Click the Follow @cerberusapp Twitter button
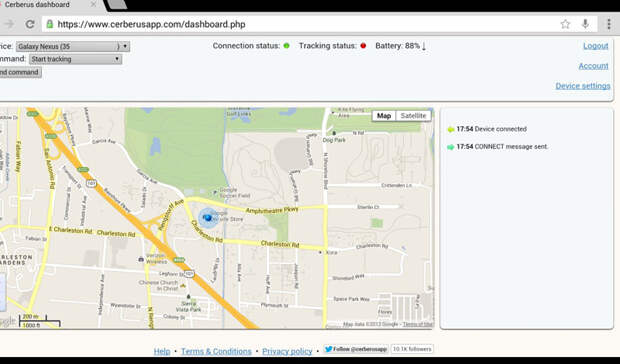Screen dimensions: 620x364 pyautogui.click(x=355, y=349)
